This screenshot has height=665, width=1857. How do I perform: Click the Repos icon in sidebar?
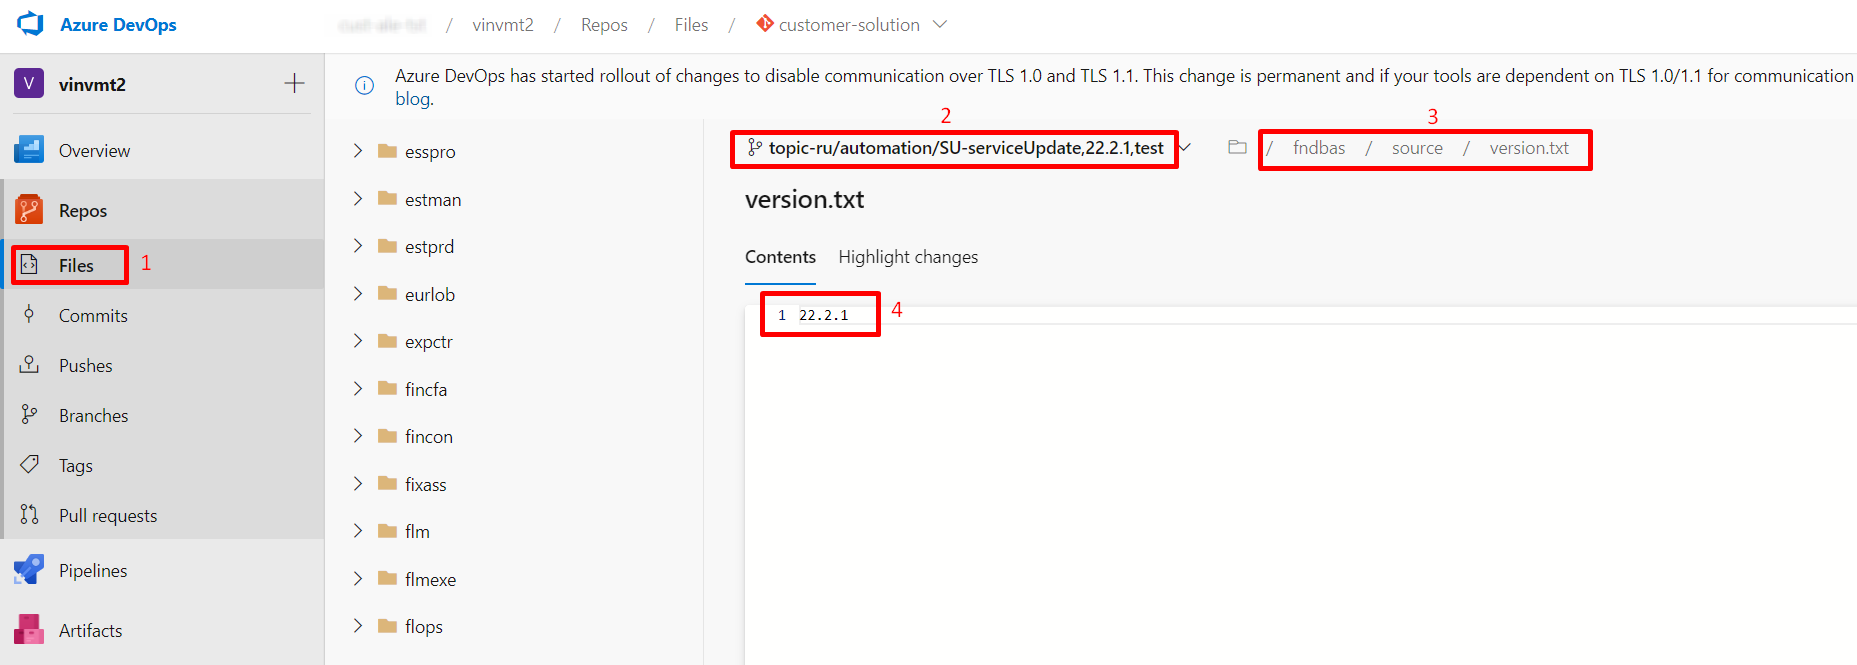[x=29, y=210]
